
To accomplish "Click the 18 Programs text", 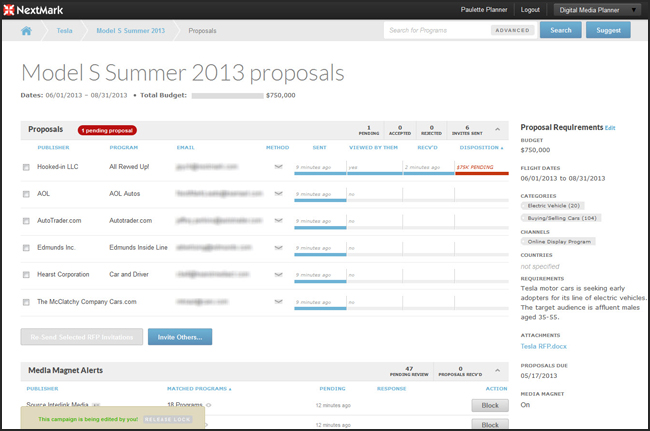I will (185, 404).
